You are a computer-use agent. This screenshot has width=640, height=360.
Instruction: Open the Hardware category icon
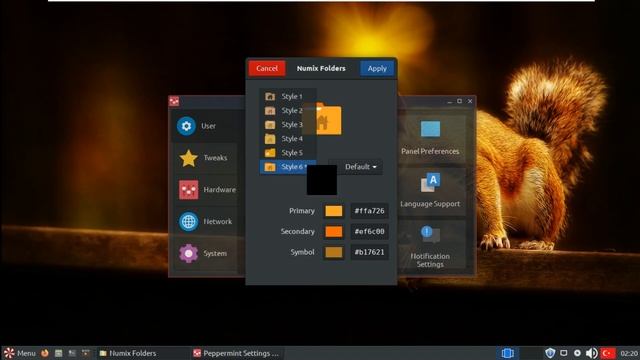coord(189,190)
